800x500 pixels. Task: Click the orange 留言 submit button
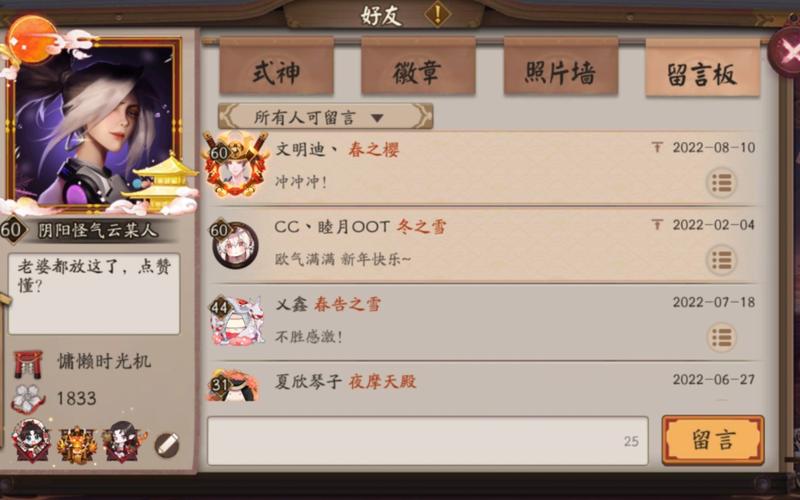point(713,440)
